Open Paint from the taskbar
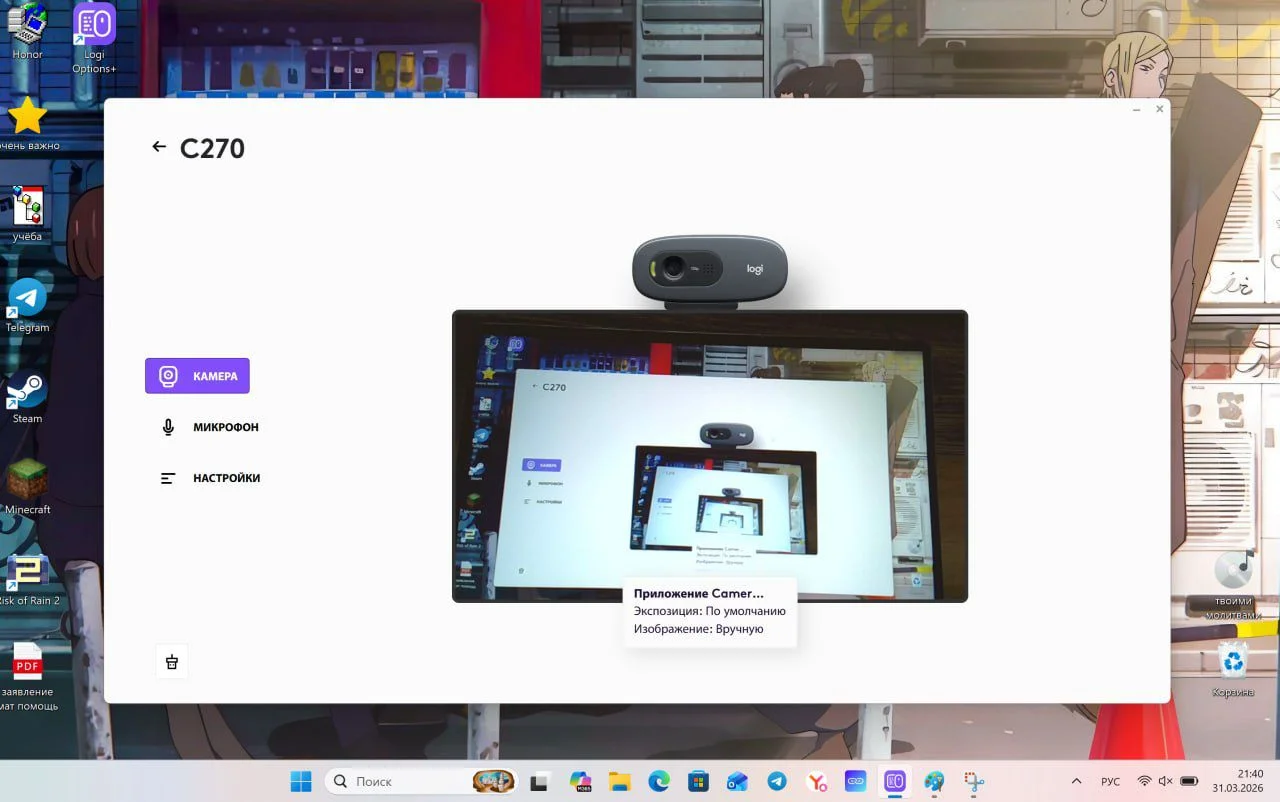This screenshot has height=802, width=1280. pos(934,781)
